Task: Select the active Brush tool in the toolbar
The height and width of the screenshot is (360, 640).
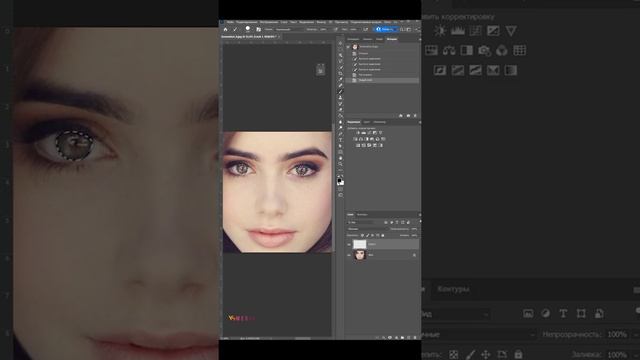Action: 340,91
